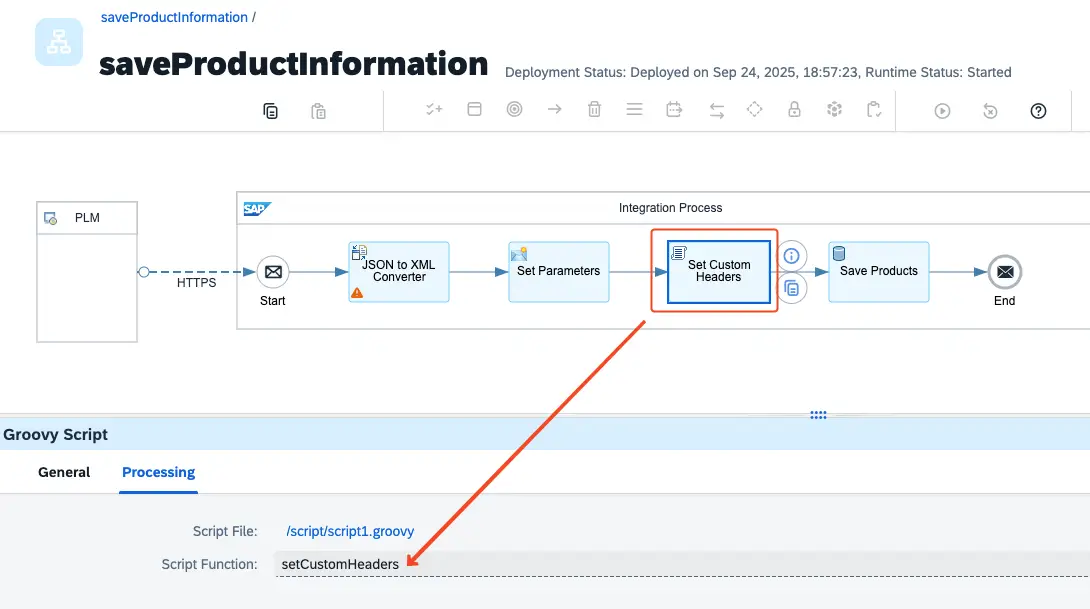Image resolution: width=1090 pixels, height=609 pixels.
Task: Open the hamburger lines toolbar menu
Action: (634, 110)
